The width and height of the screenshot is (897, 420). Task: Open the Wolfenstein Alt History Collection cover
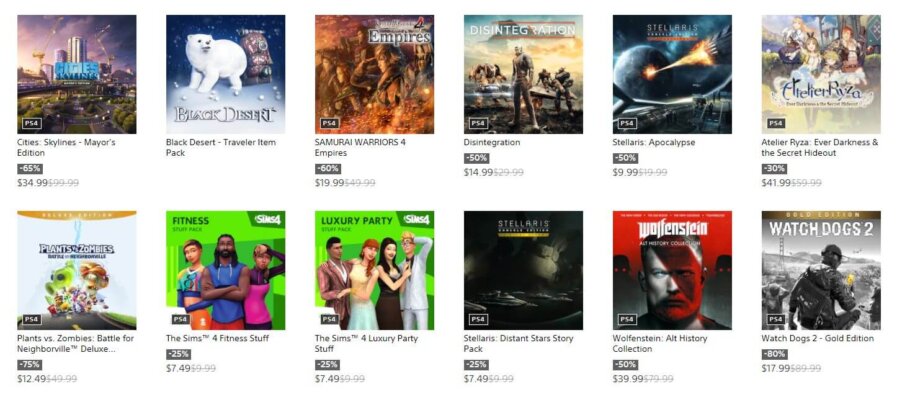pyautogui.click(x=672, y=270)
